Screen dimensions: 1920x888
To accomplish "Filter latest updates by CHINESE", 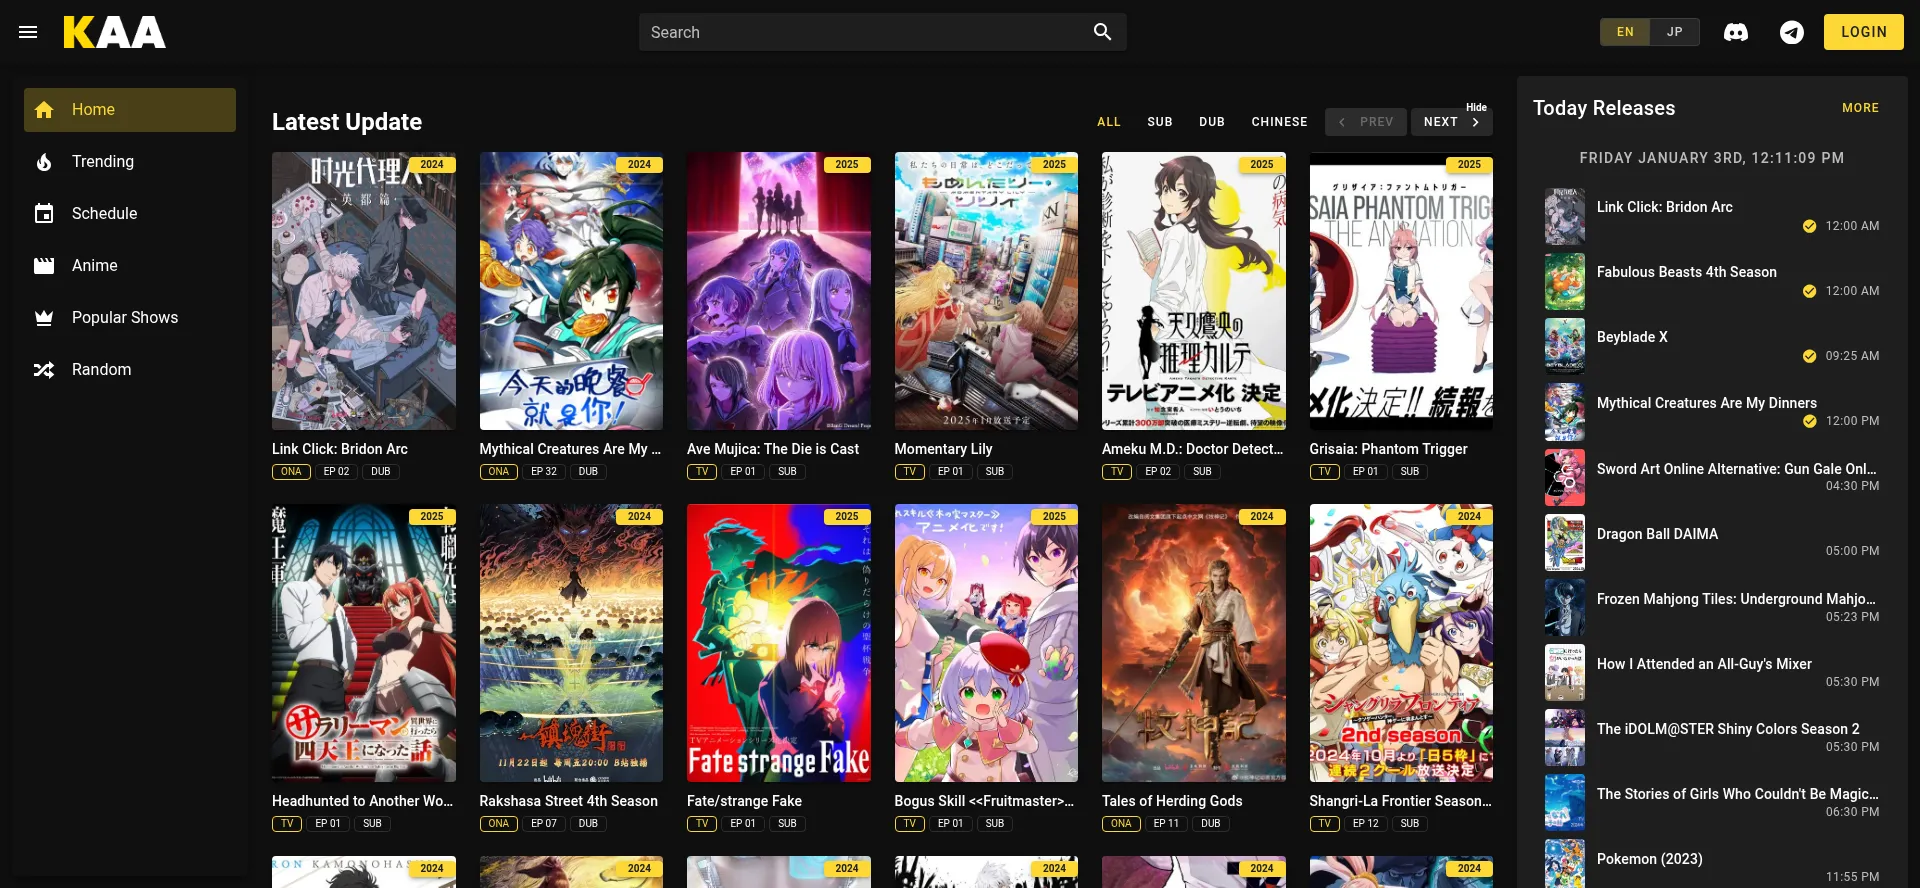I will (x=1279, y=122).
